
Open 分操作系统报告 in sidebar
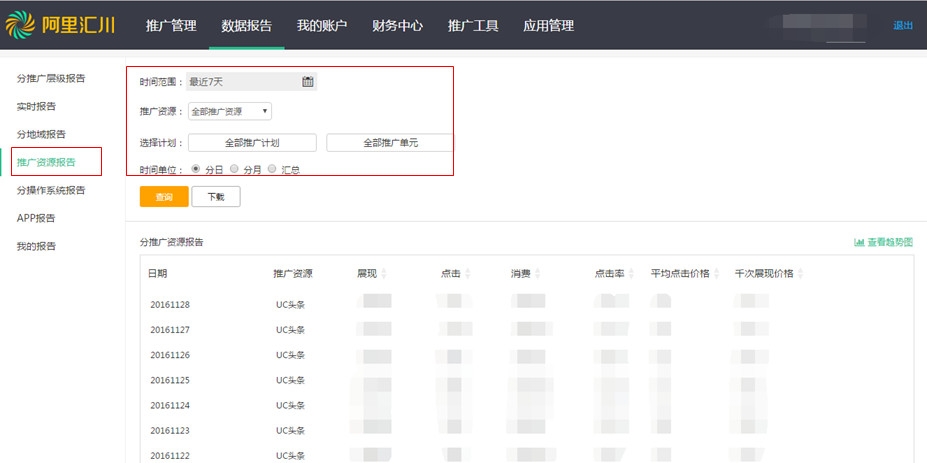51,190
